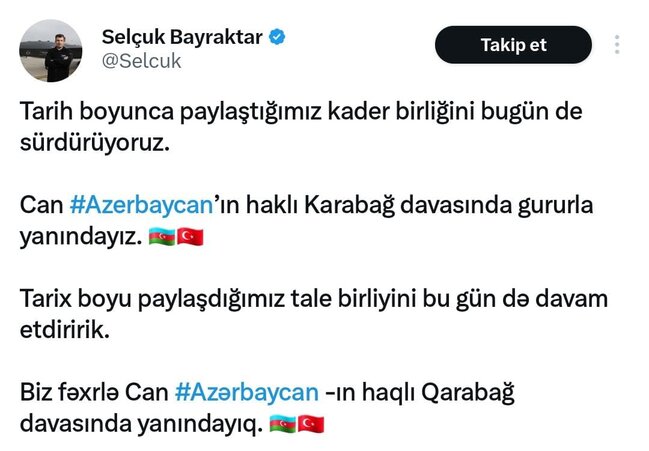
Task: Open Selçuk Bayraktar's profile picture
Action: pyautogui.click(x=50, y=50)
